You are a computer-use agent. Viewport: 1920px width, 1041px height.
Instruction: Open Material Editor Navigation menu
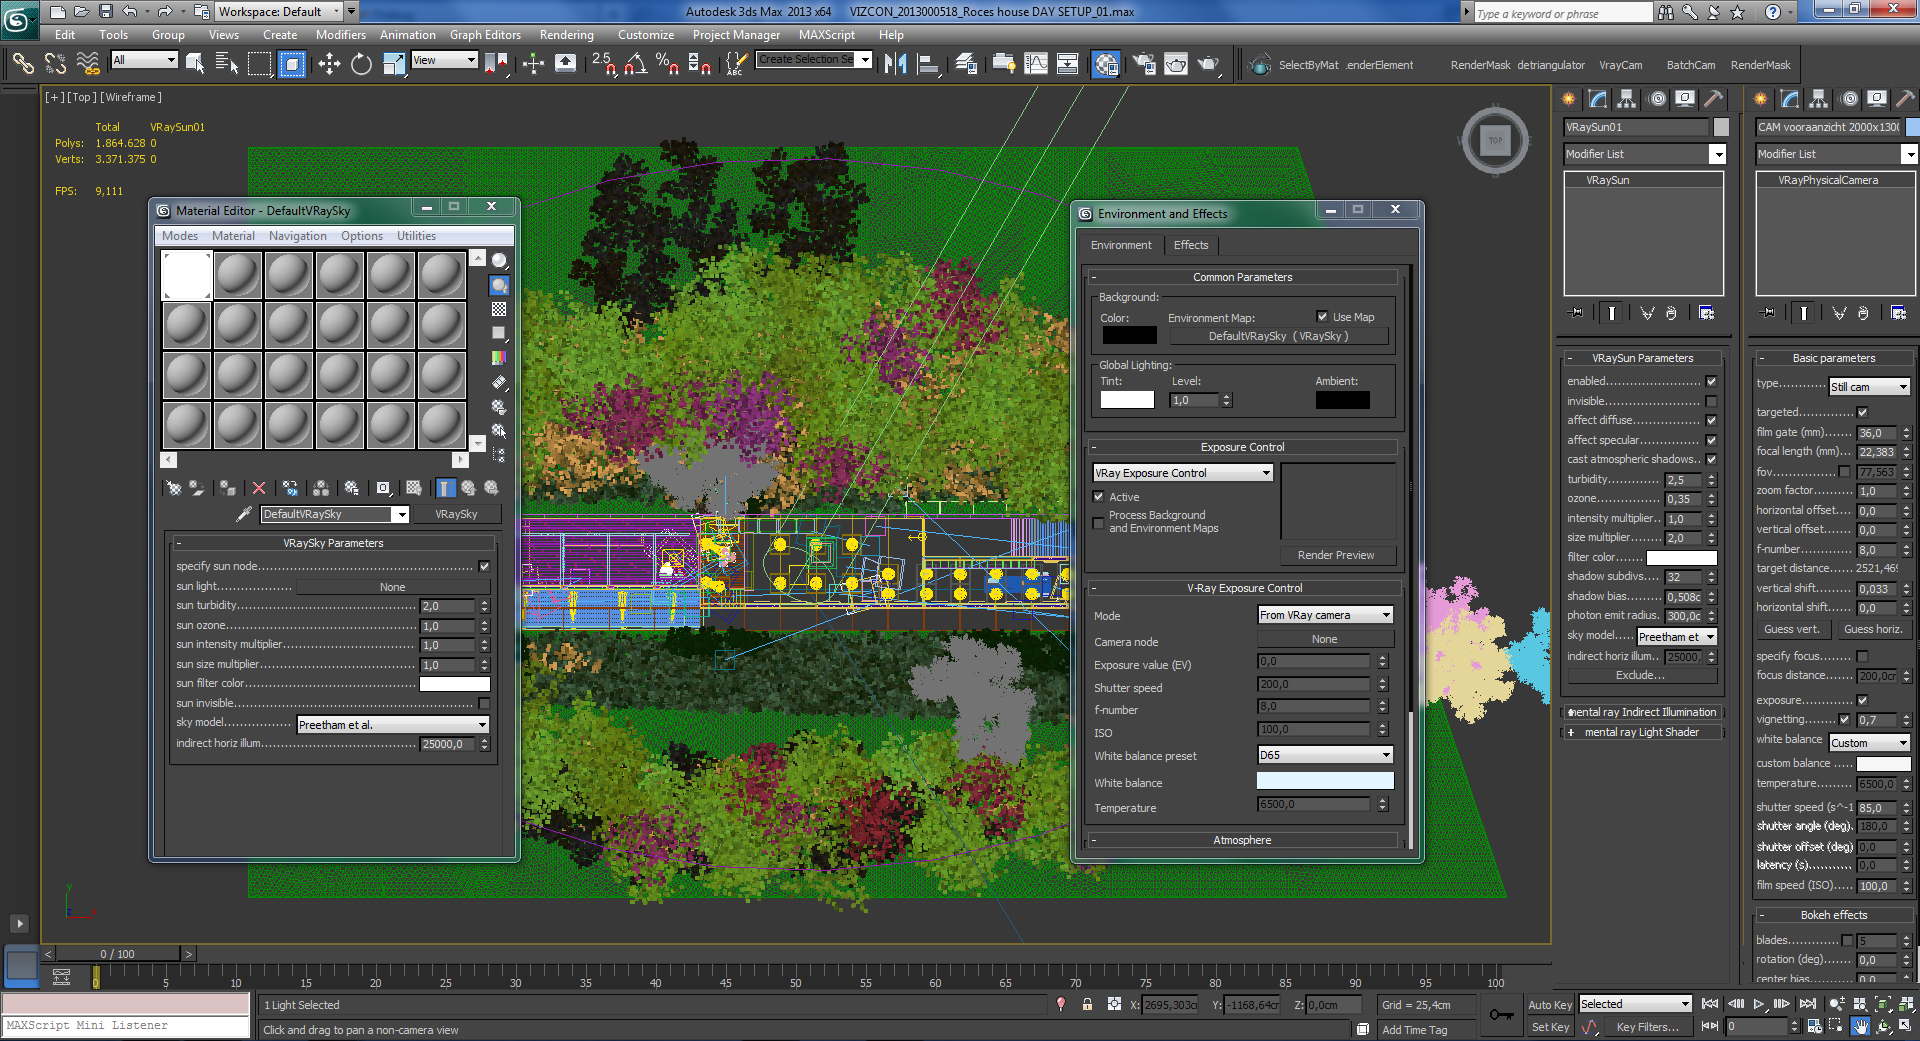click(x=297, y=236)
